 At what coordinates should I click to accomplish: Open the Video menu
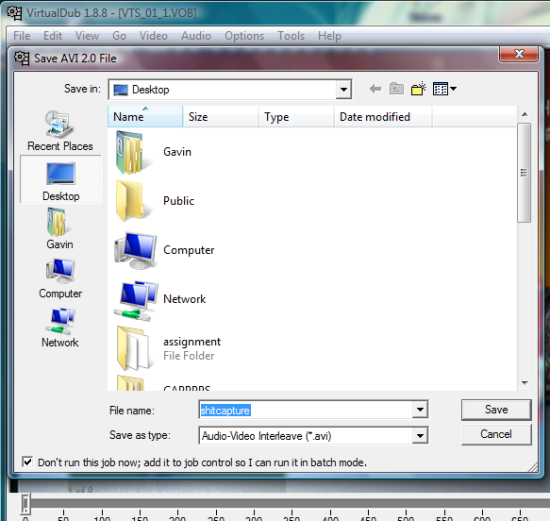pos(153,36)
